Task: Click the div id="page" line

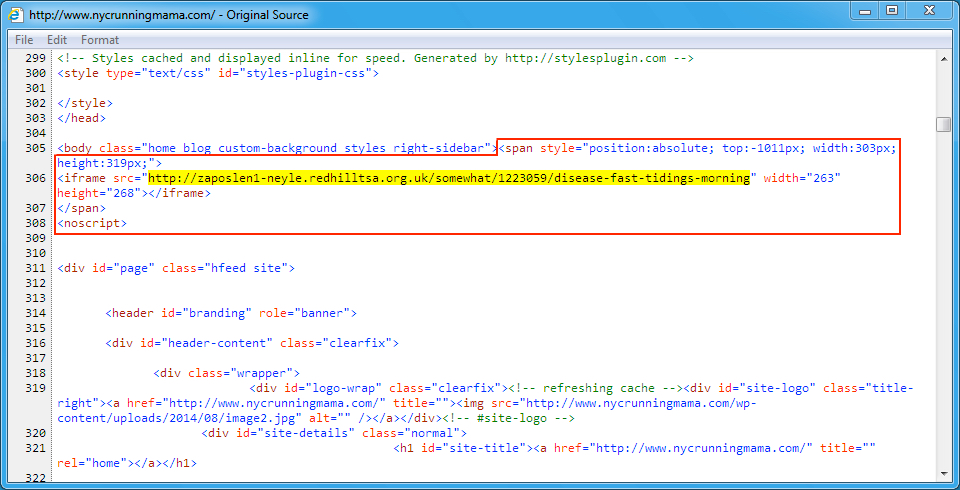Action: coord(175,268)
